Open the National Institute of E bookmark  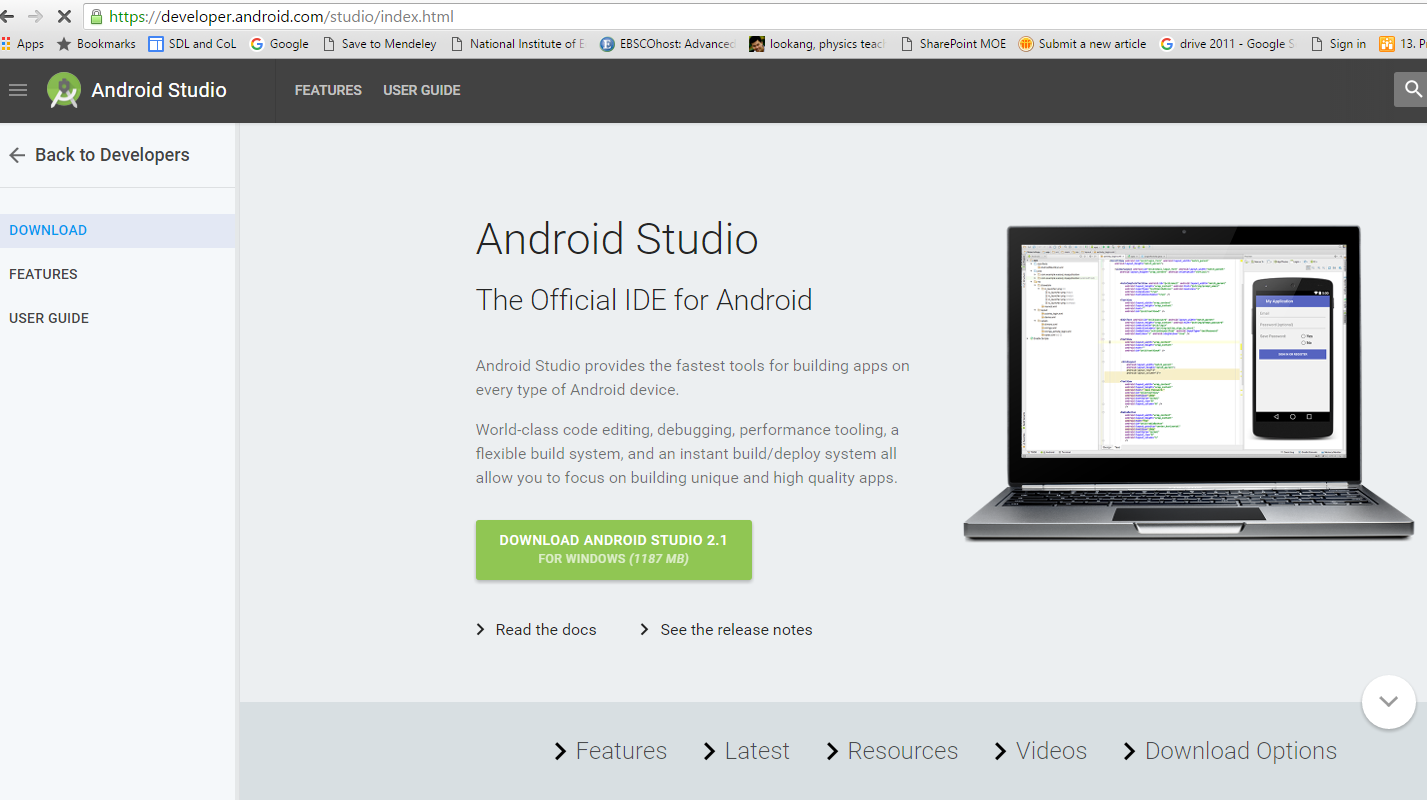coord(518,44)
